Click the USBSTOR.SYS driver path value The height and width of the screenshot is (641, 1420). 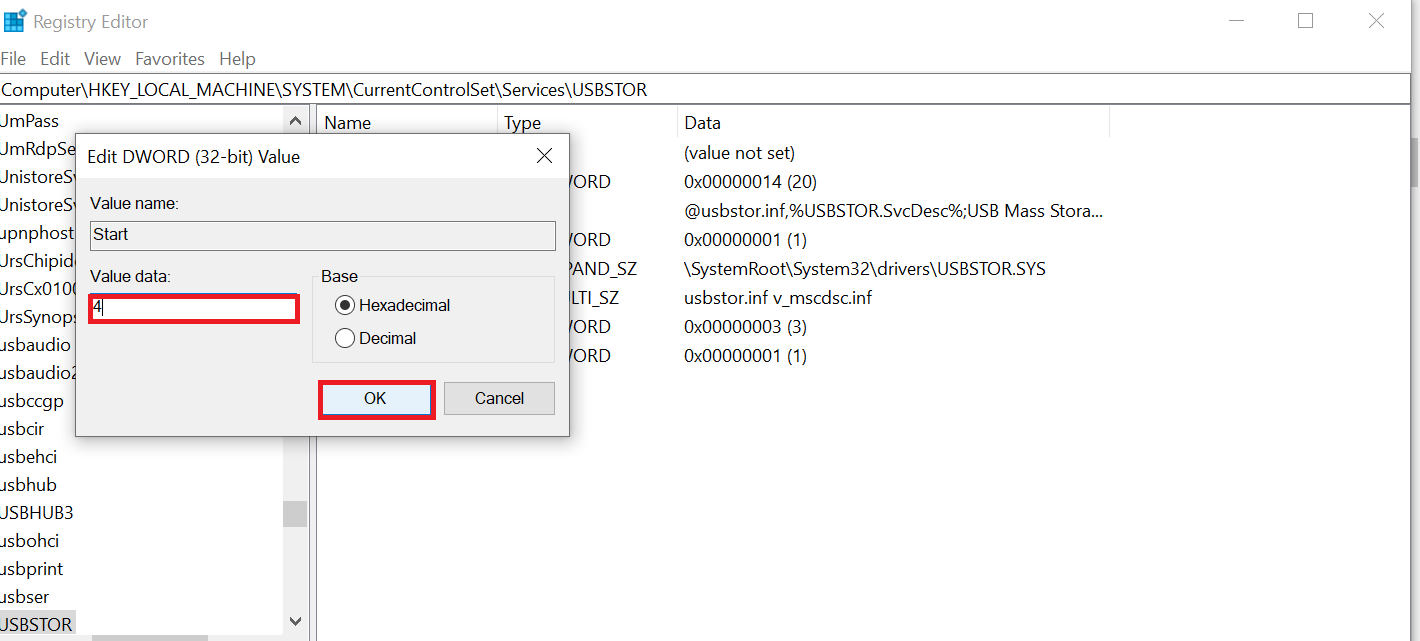[x=864, y=269]
